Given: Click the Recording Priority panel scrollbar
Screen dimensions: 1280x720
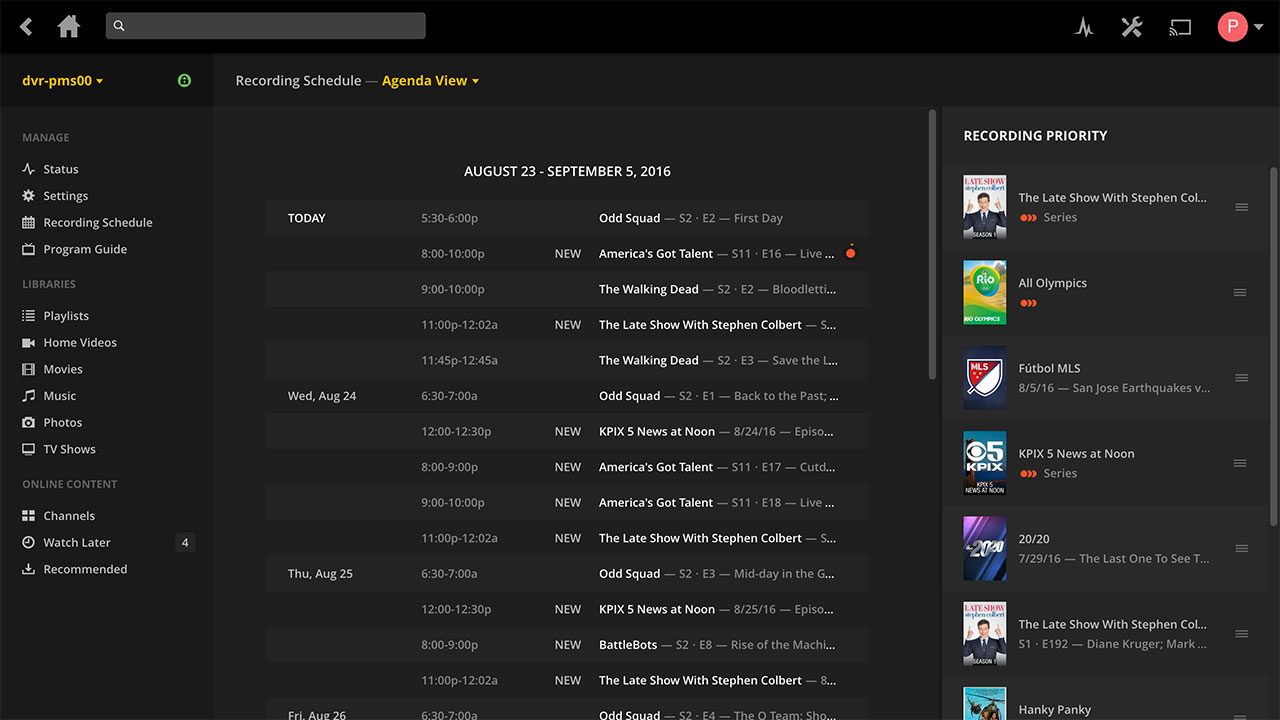Looking at the screenshot, I should pos(1273,345).
